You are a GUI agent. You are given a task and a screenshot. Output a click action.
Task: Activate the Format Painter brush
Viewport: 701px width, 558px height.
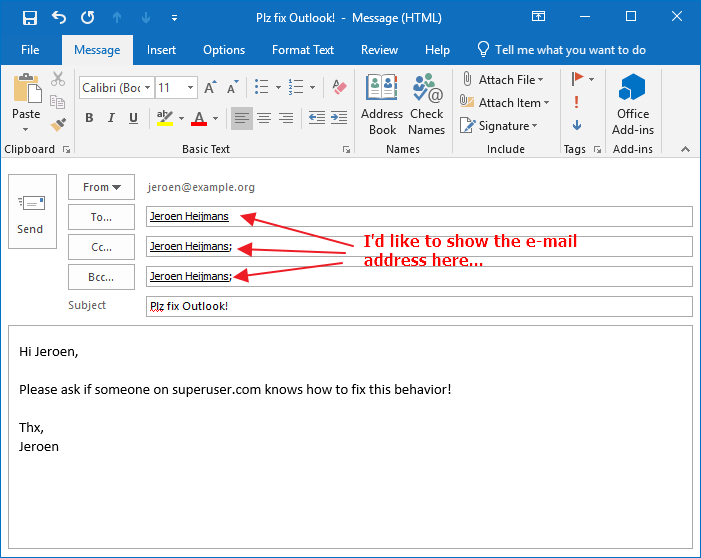pos(58,125)
